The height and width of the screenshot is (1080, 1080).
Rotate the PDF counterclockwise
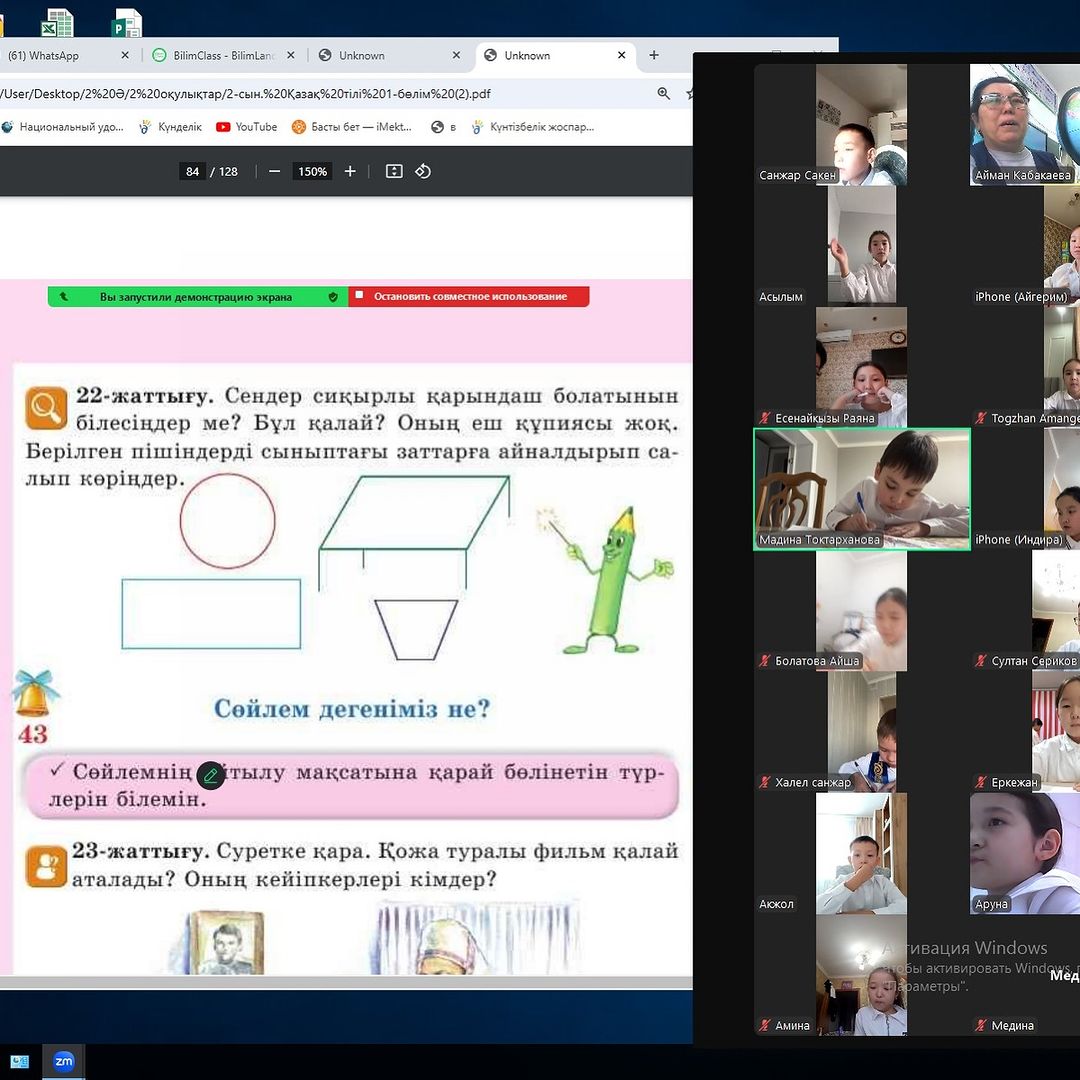[423, 172]
